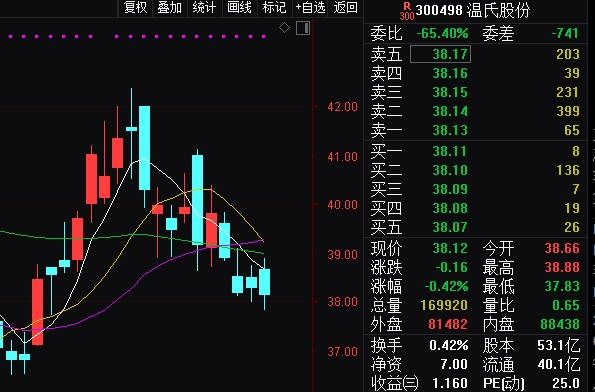Click the 总量 volume value 169920
Screen dimensions: 595x392
(x=444, y=305)
